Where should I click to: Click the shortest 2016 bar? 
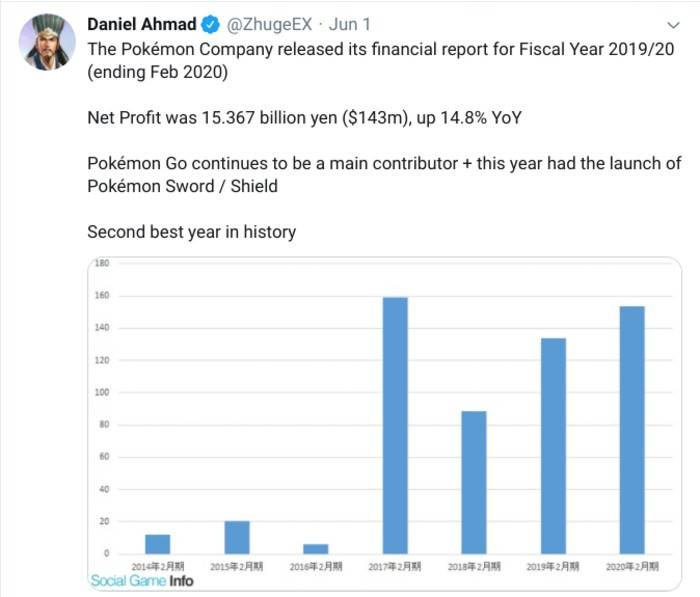(x=315, y=548)
